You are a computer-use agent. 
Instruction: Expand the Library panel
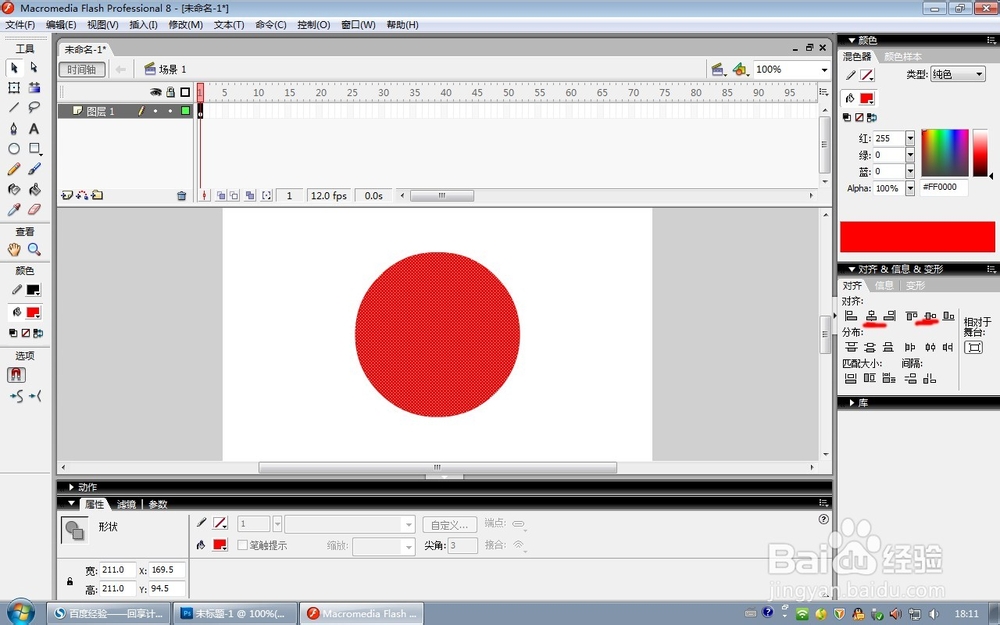pos(852,403)
